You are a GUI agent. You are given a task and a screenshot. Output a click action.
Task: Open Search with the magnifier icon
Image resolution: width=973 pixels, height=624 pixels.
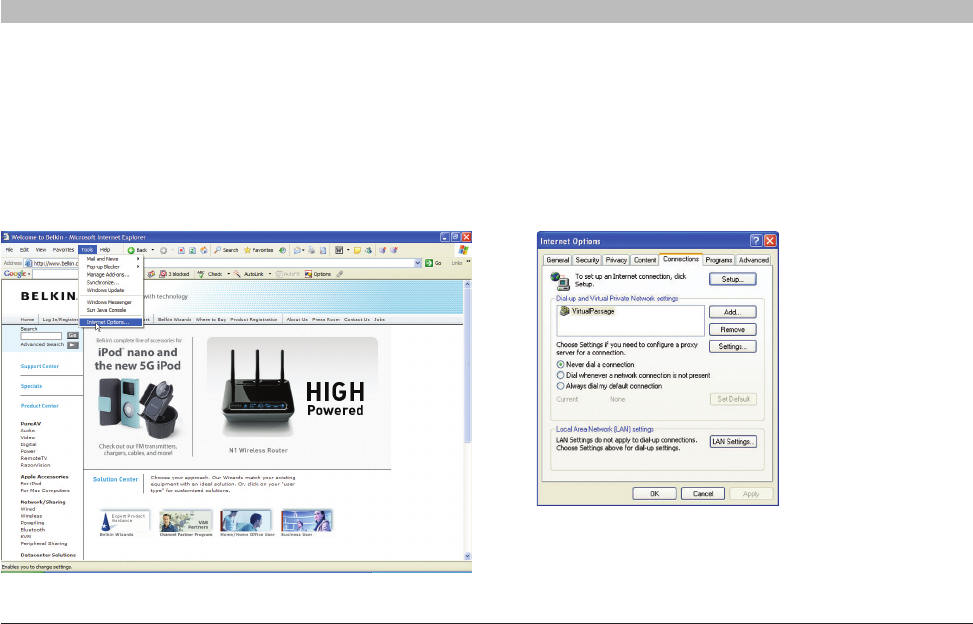coord(216,249)
